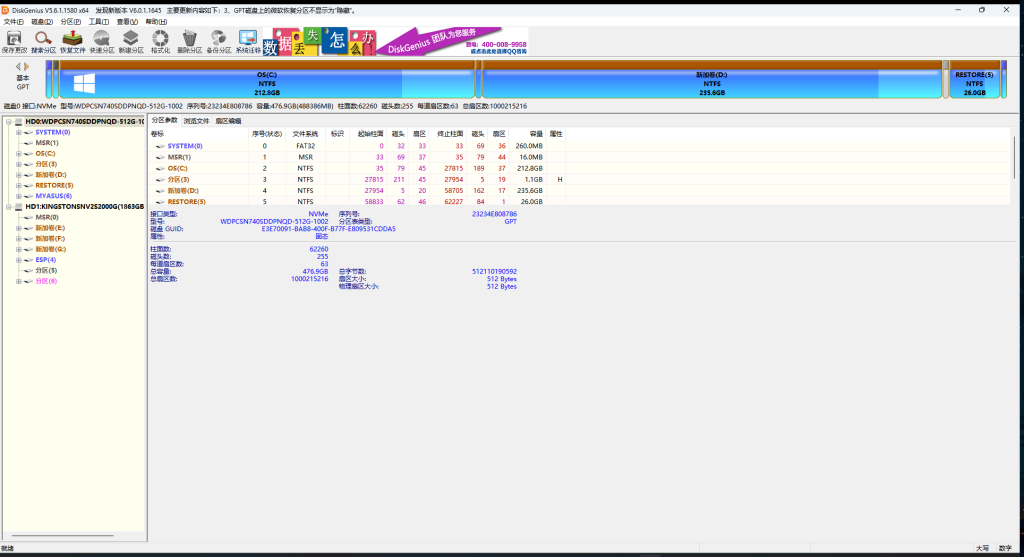The width and height of the screenshot is (1024, 557).
Task: Expand the SYSTEM(0) node in the disk tree
Action: click(18, 132)
